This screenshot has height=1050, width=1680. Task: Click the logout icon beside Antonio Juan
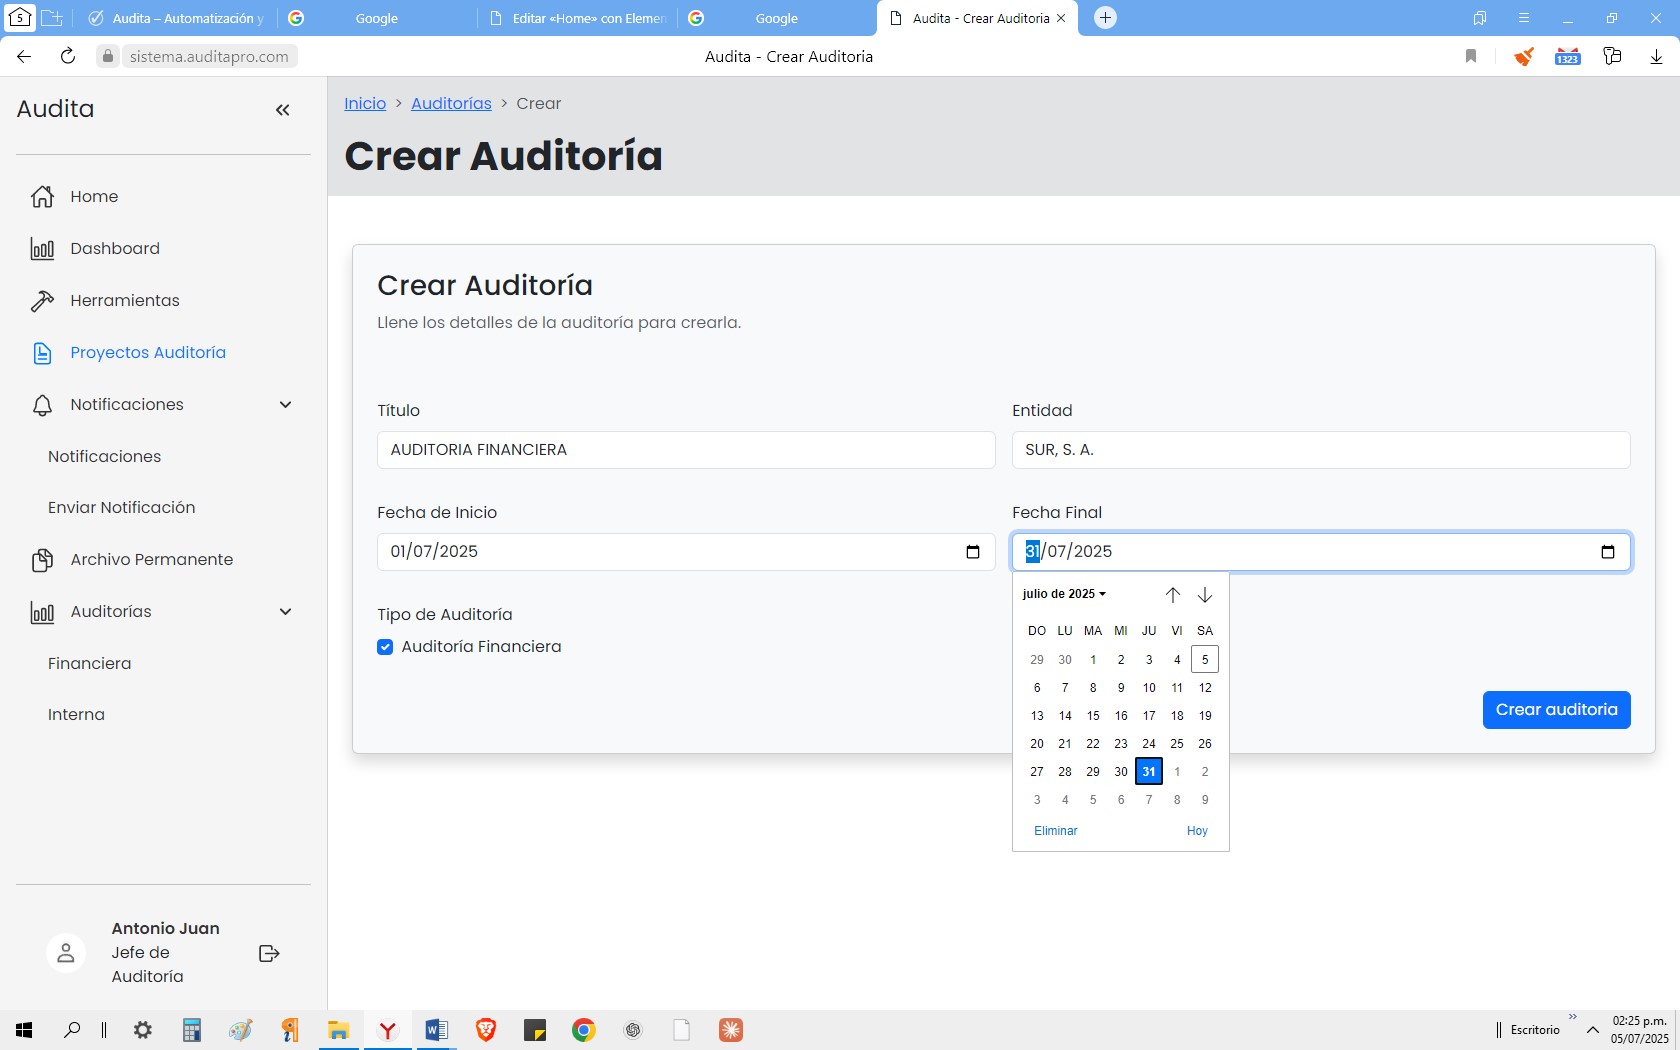pos(269,953)
